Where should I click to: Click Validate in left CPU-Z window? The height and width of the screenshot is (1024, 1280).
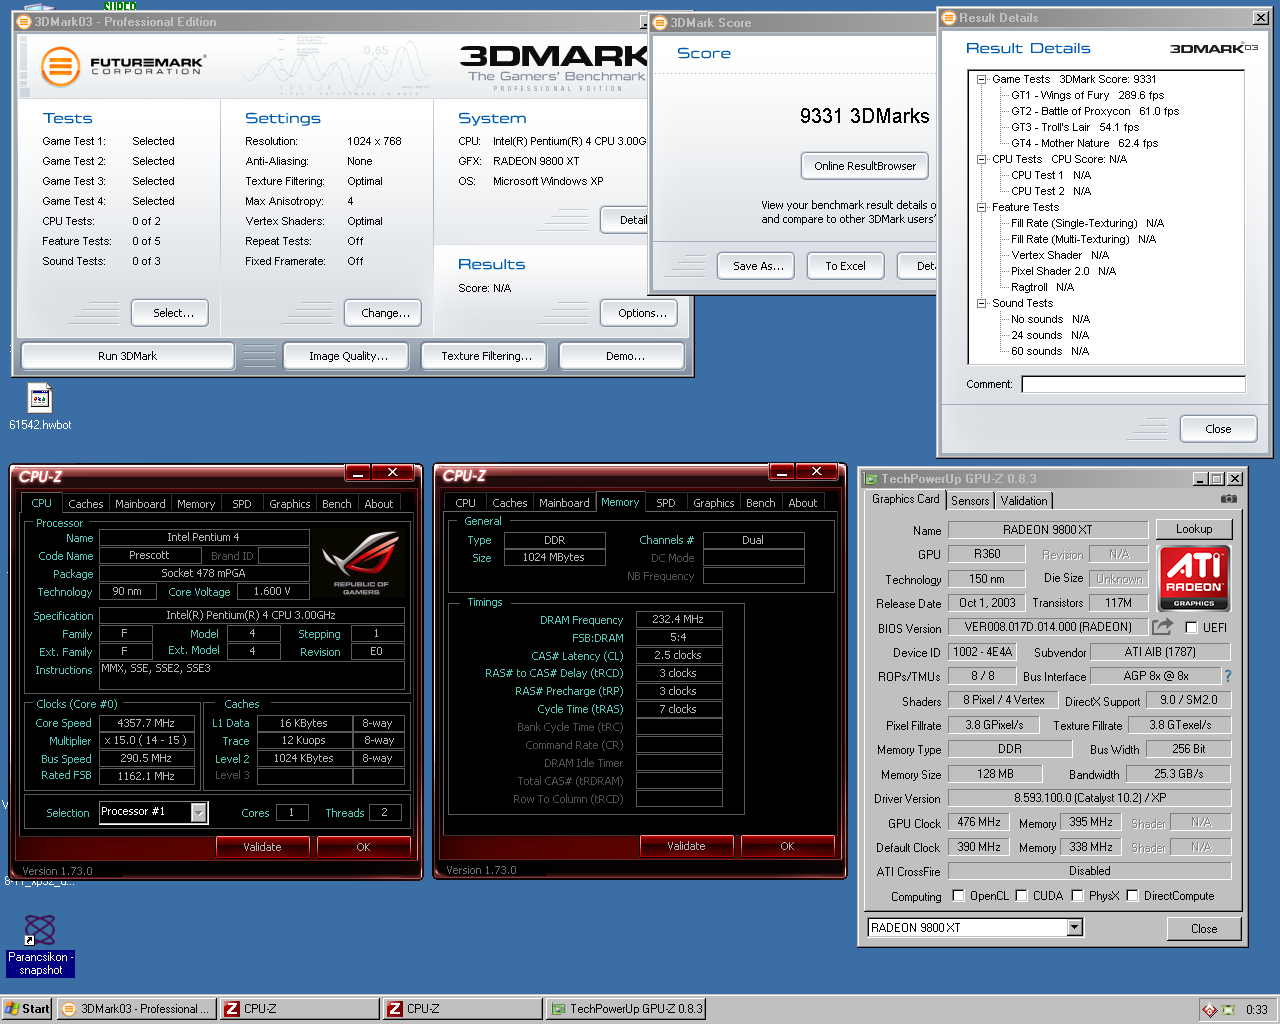point(263,847)
